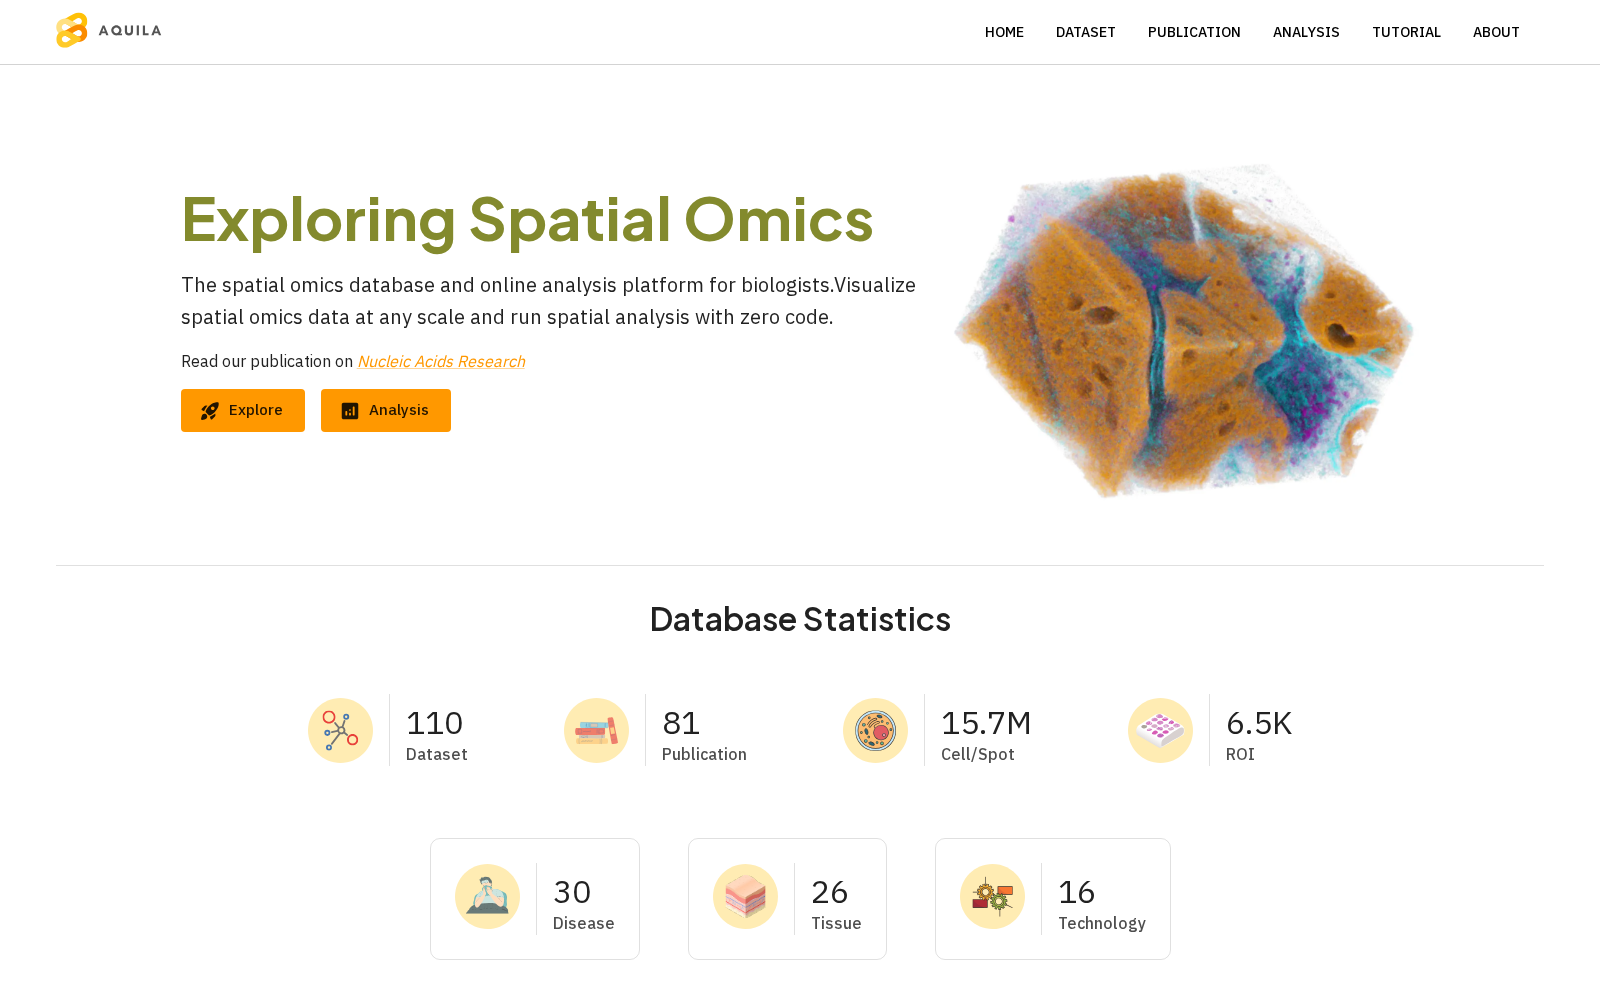Click the Dataset network graph icon
The width and height of the screenshot is (1600, 1000).
point(340,730)
